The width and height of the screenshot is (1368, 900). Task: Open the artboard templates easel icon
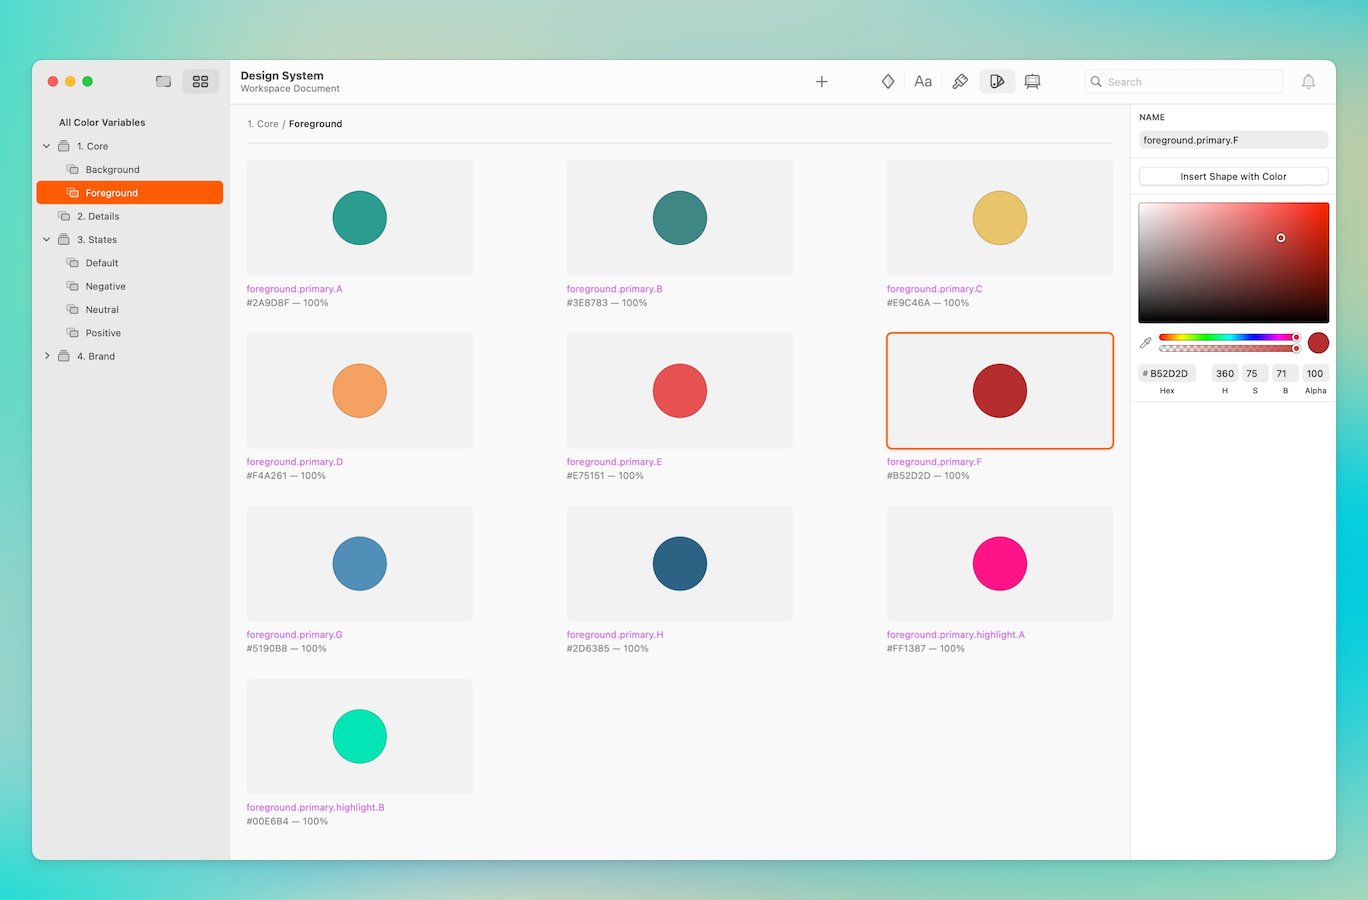[1032, 81]
